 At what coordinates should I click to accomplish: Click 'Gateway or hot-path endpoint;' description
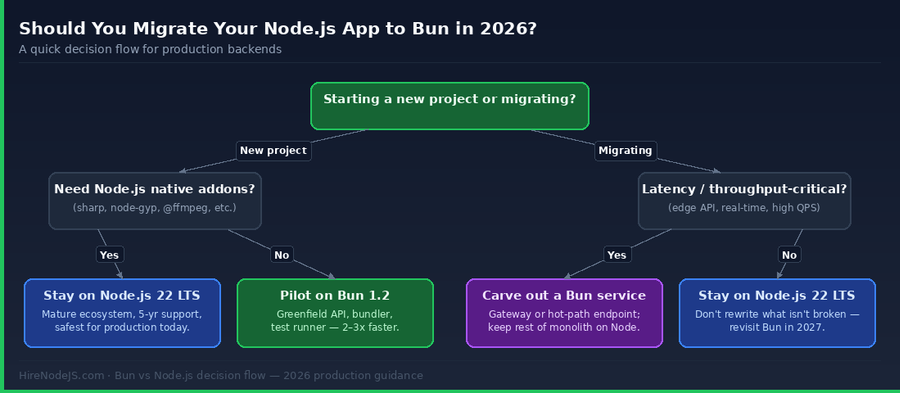coord(564,314)
